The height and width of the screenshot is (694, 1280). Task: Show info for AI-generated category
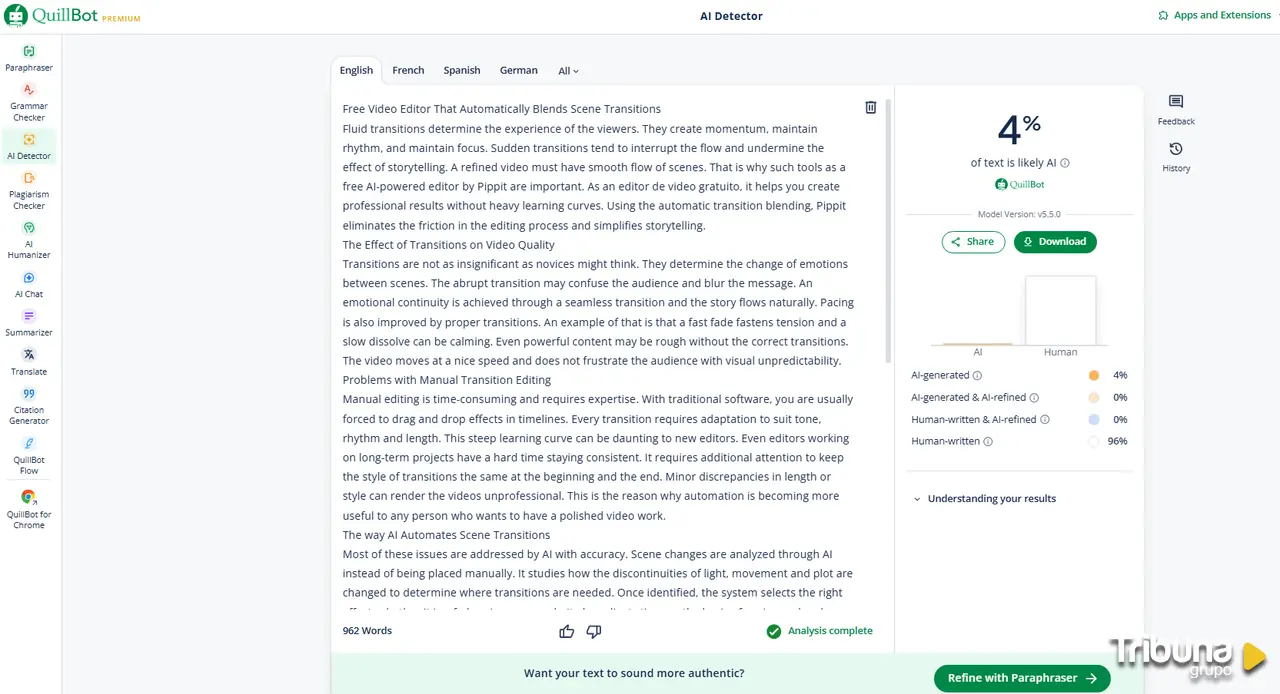(977, 376)
